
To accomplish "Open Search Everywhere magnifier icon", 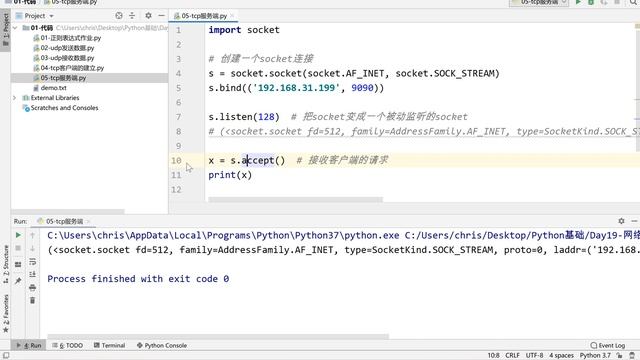I will 634,2.
